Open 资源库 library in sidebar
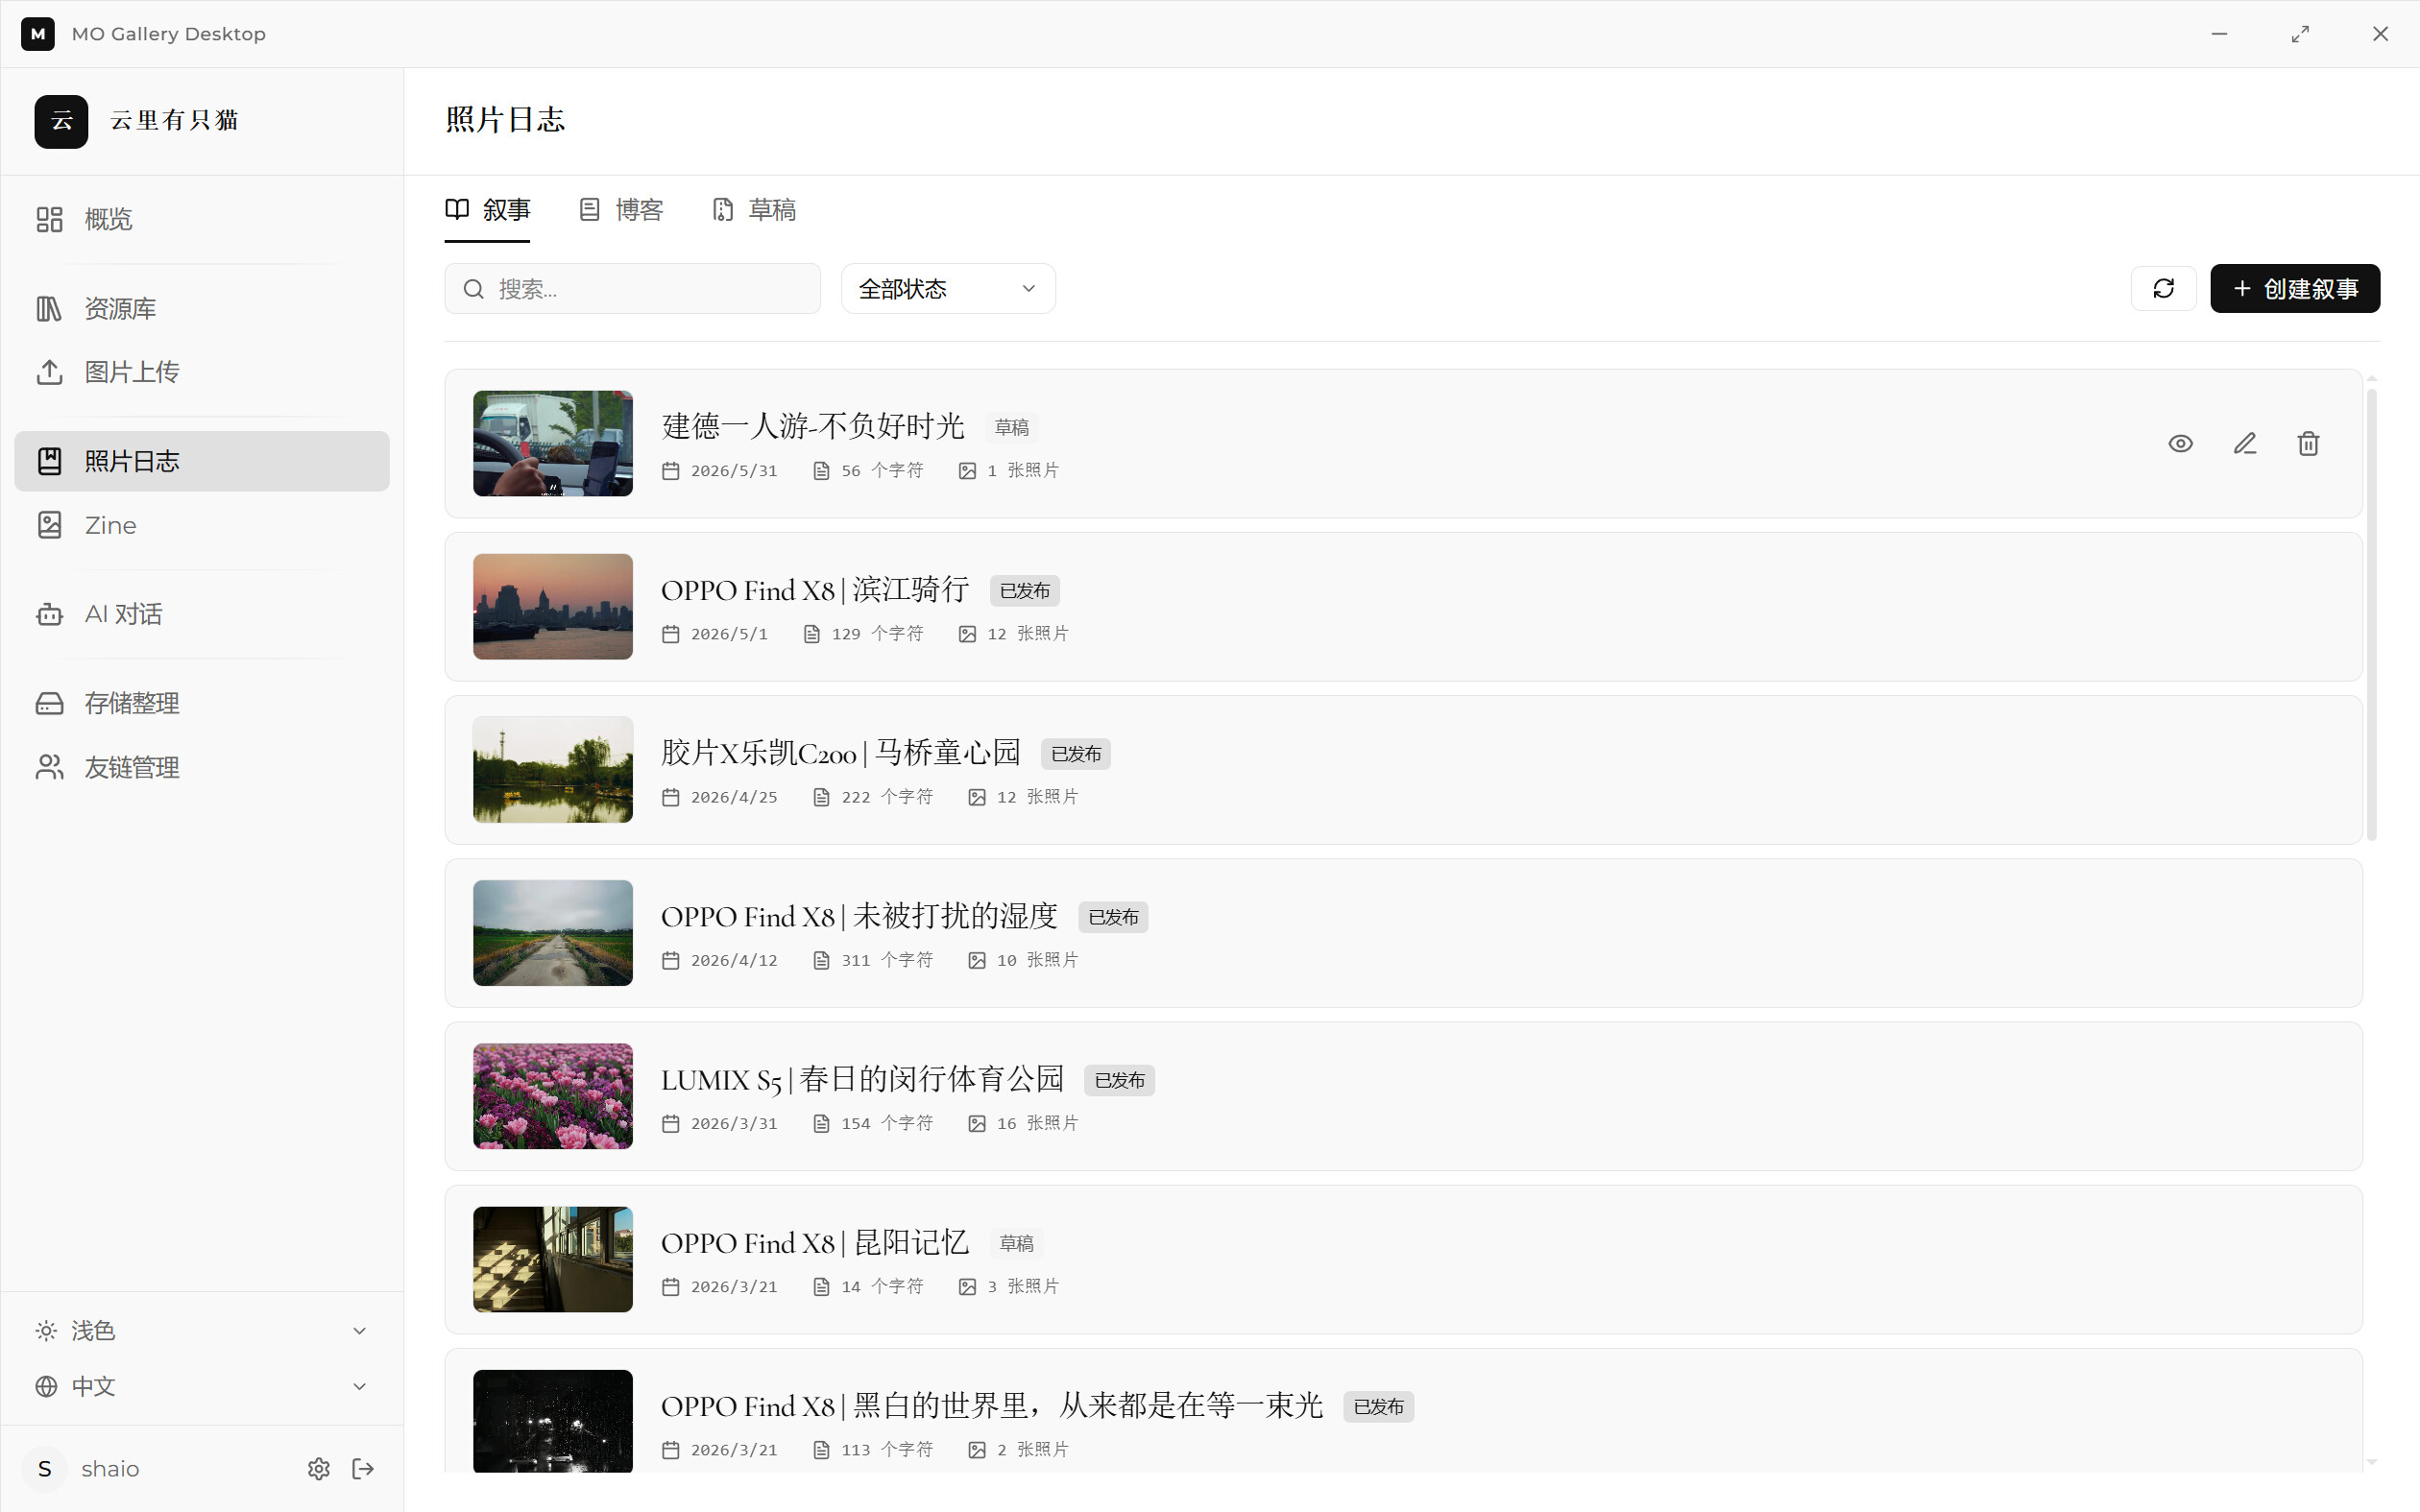 pyautogui.click(x=202, y=308)
